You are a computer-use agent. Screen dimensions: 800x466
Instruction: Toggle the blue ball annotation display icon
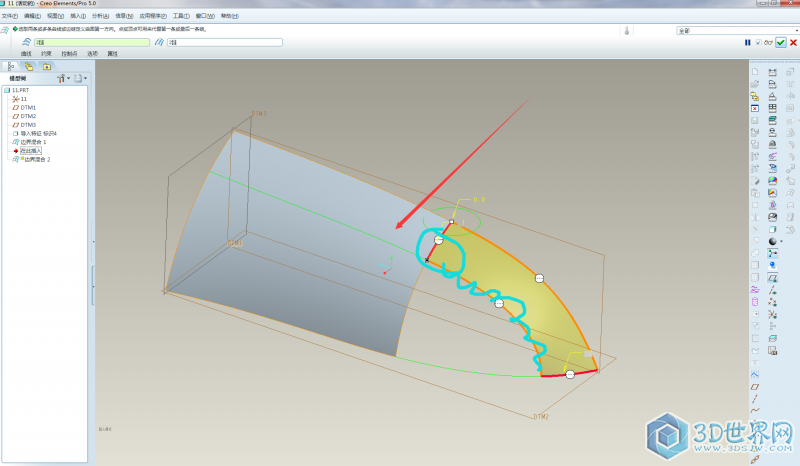[772, 265]
